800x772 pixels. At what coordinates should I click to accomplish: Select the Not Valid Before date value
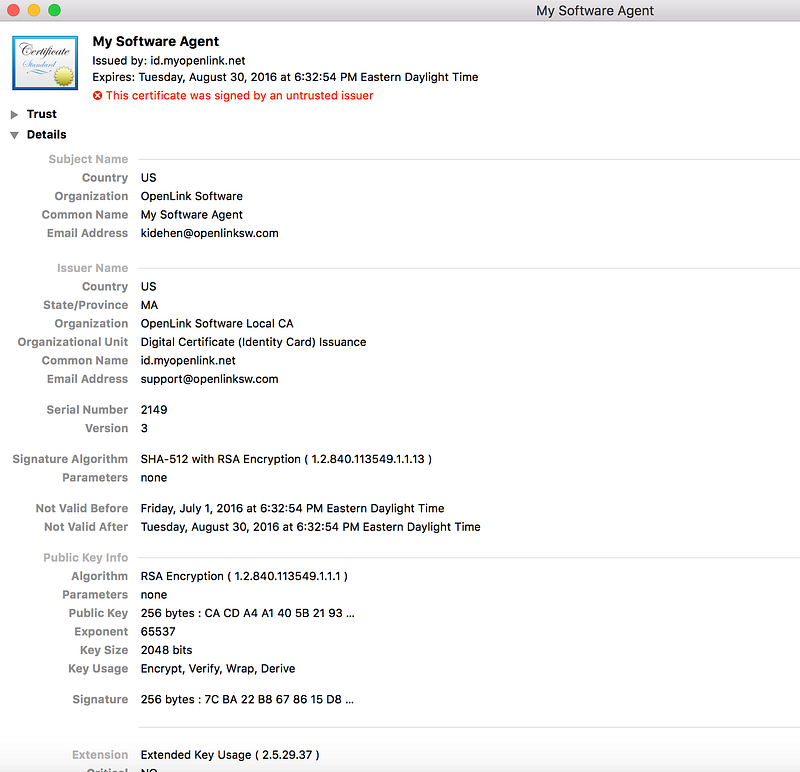292,509
